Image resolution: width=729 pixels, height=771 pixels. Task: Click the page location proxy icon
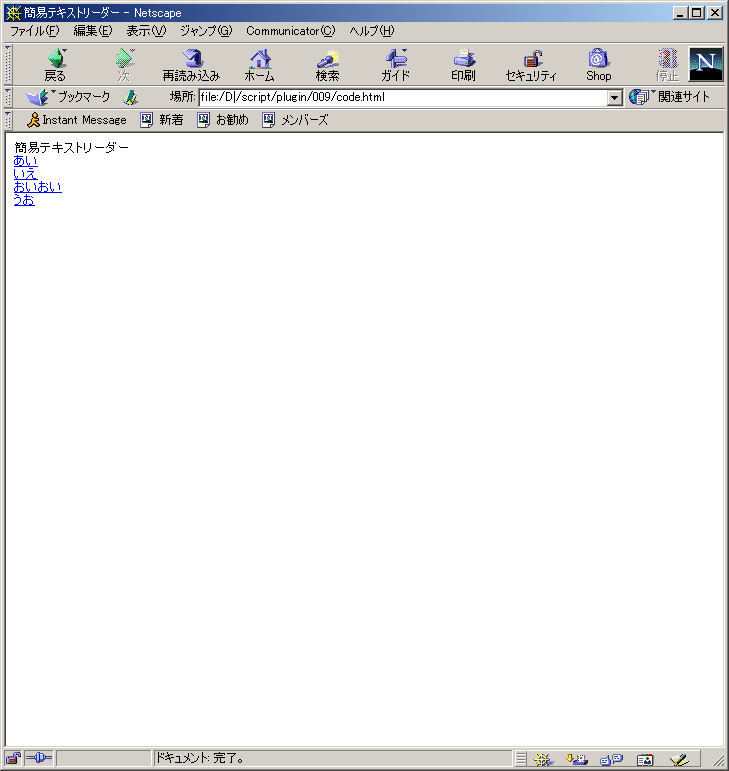[x=130, y=97]
